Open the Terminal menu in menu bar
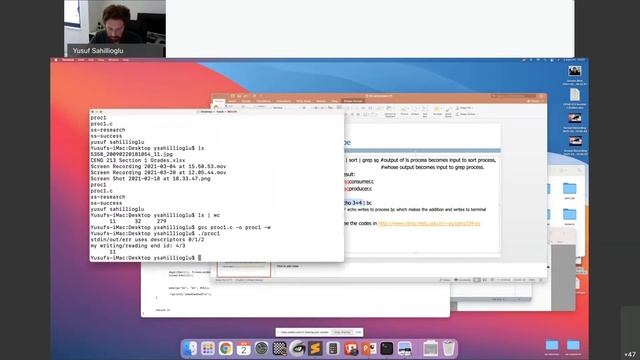The image size is (640, 360). coord(68,60)
